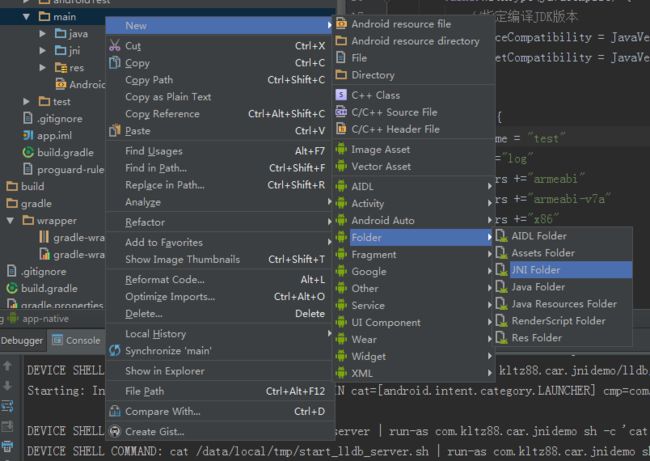Open the UI Component submenu
Image resolution: width=650 pixels, height=461 pixels.
[x=414, y=323]
